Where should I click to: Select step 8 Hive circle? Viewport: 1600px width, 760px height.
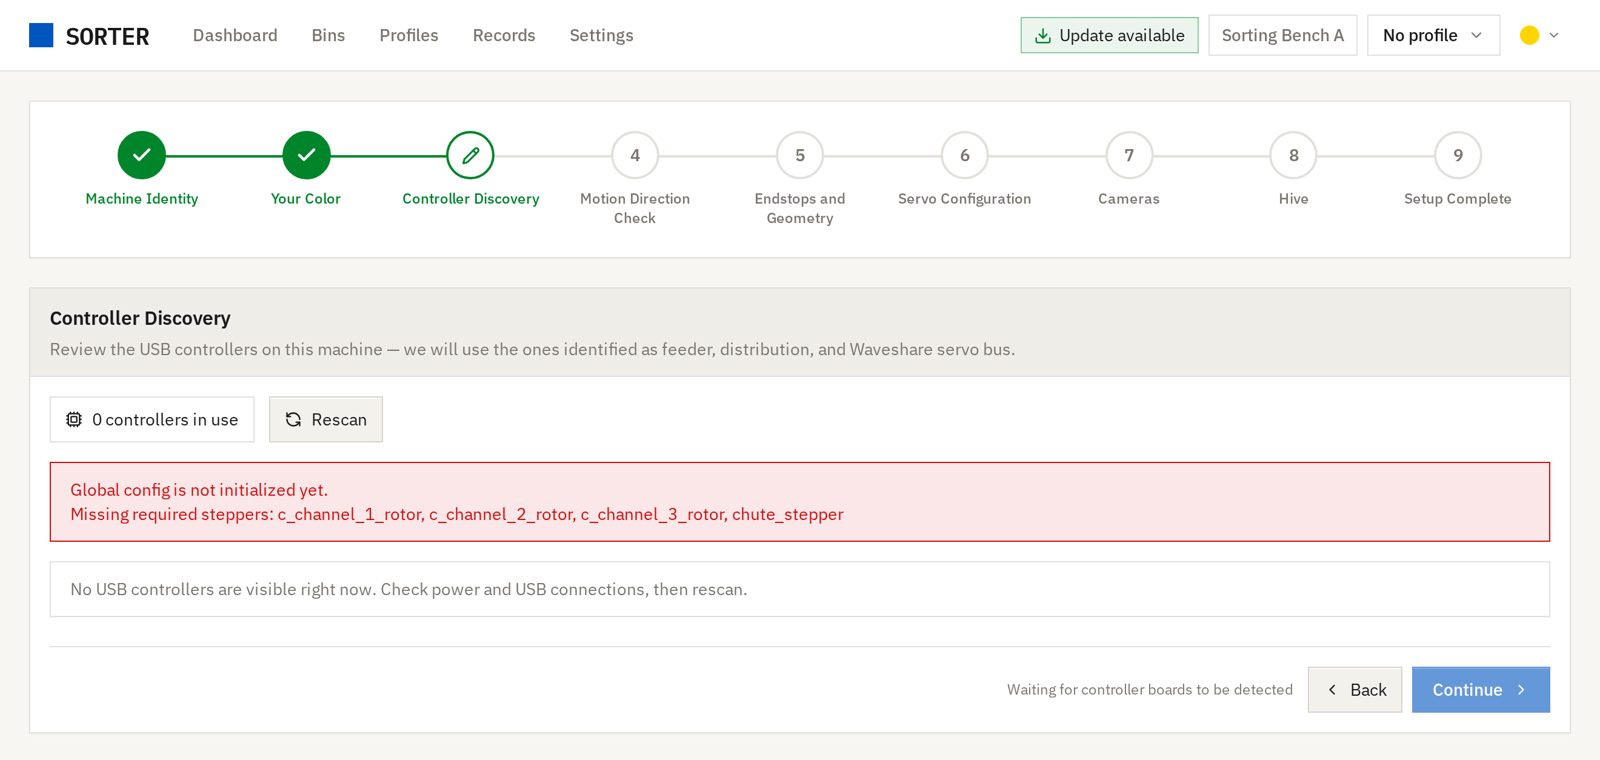point(1294,155)
